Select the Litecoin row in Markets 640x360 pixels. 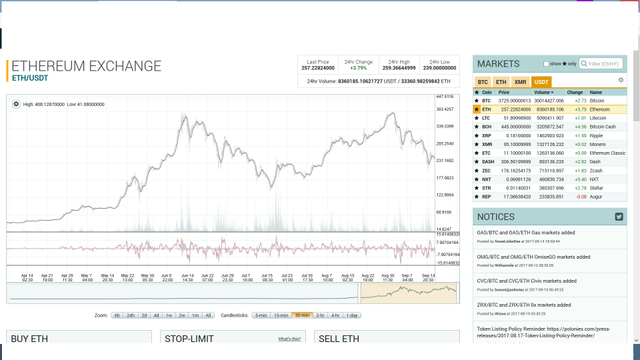pos(549,118)
